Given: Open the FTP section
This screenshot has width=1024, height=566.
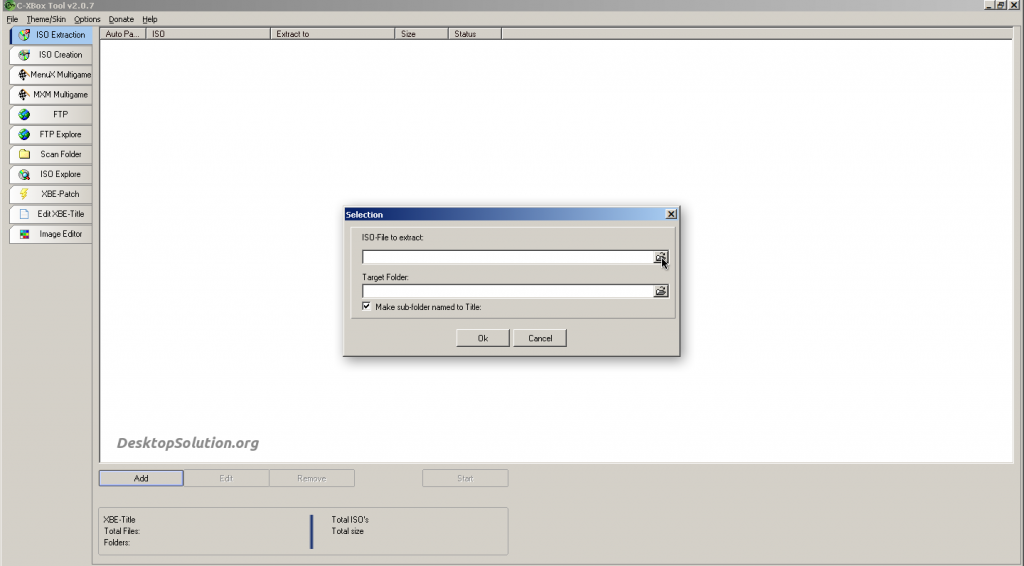Looking at the screenshot, I should point(51,114).
